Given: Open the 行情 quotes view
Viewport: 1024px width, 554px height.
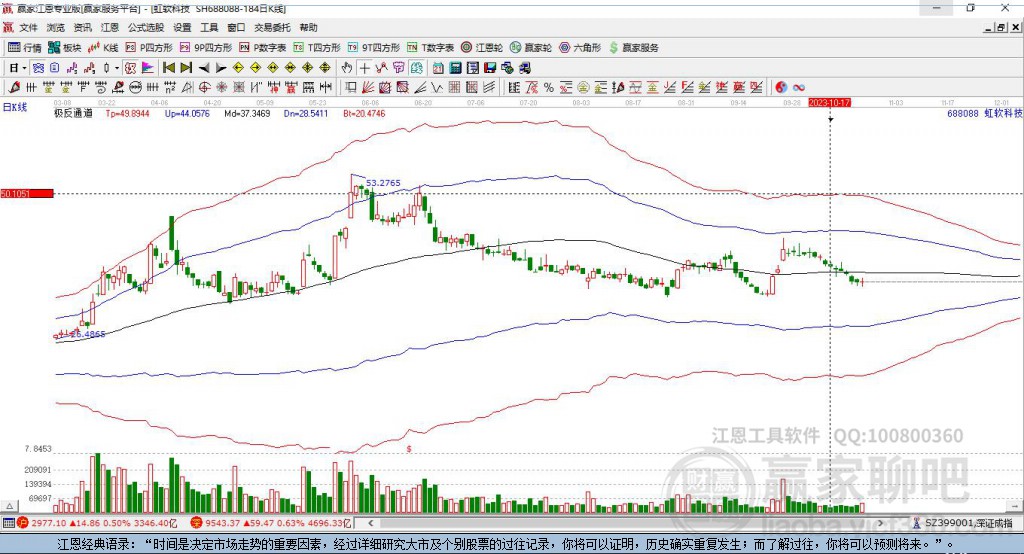Looking at the screenshot, I should pos(25,48).
